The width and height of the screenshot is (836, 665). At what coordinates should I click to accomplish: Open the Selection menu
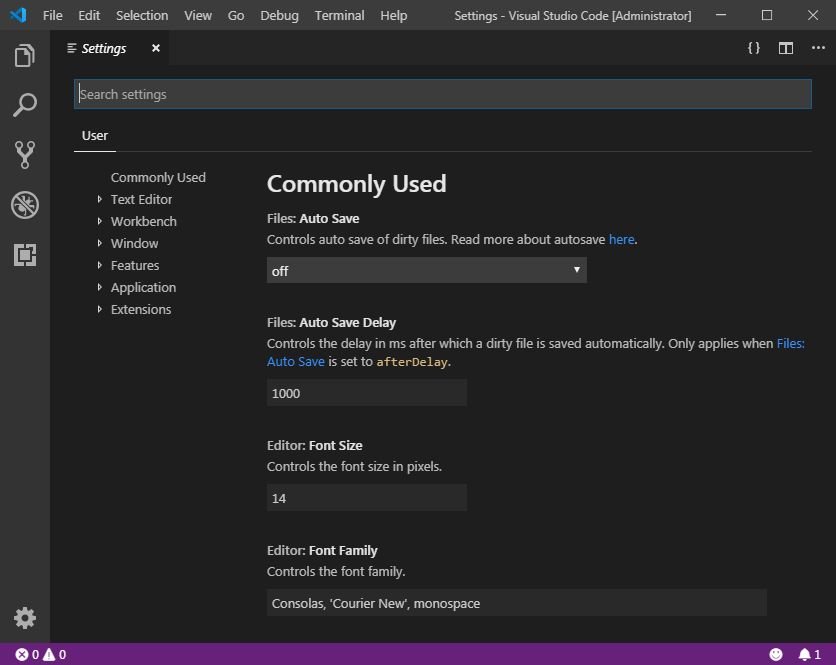click(142, 15)
